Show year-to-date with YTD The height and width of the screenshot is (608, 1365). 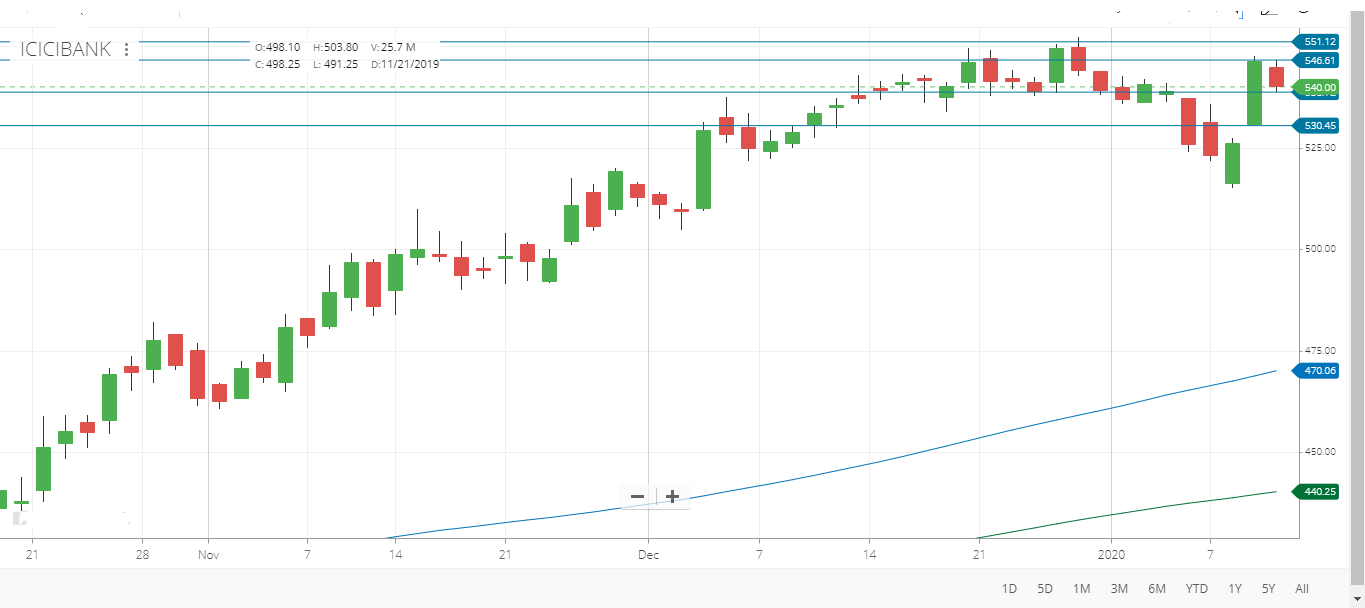[1196, 588]
